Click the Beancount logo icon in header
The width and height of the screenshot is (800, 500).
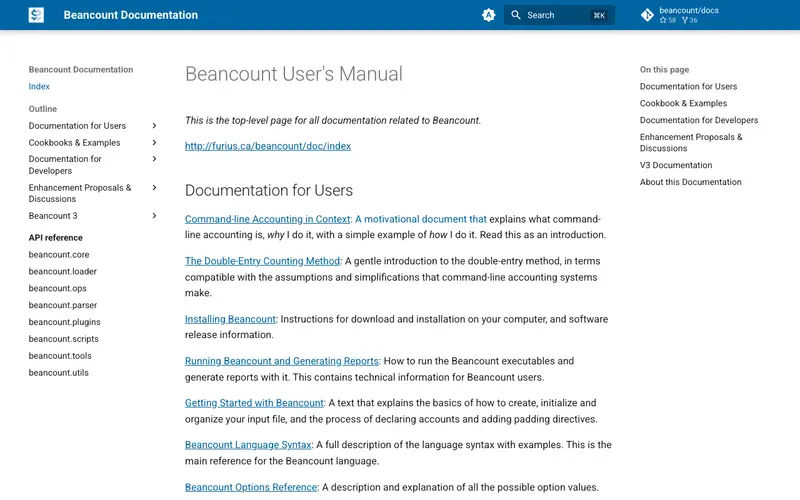click(x=36, y=15)
